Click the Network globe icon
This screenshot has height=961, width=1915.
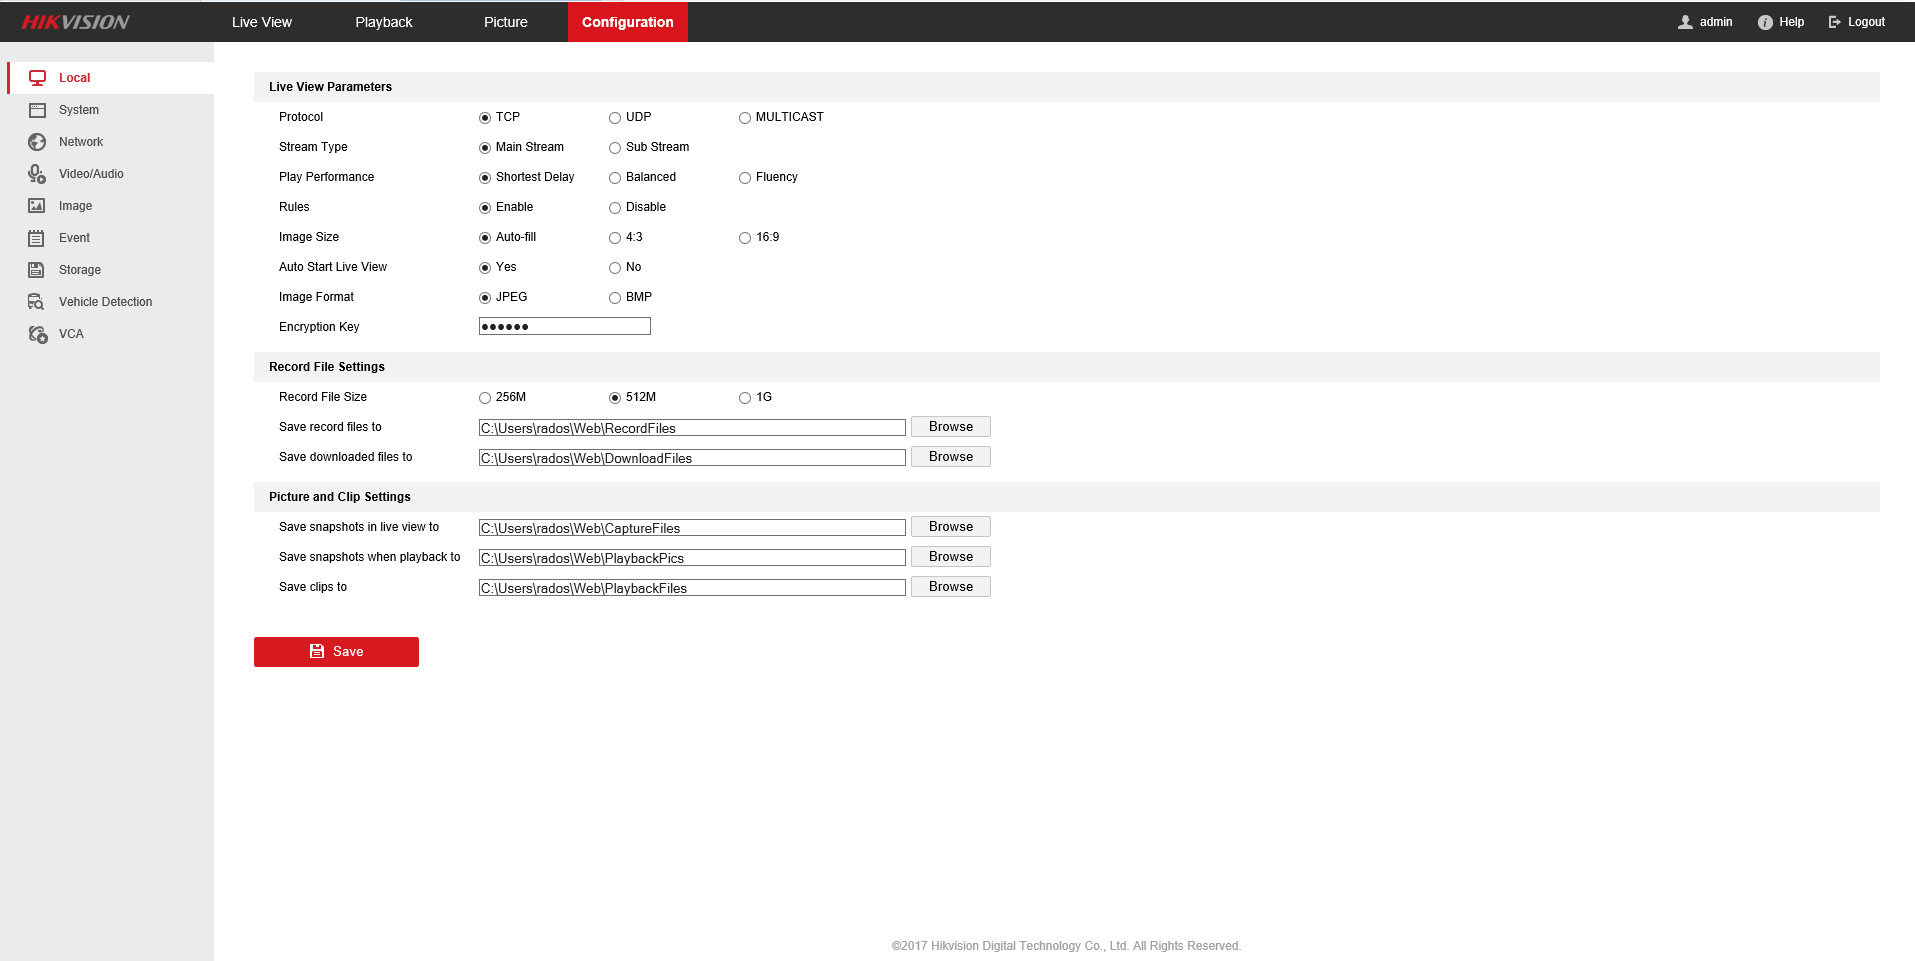point(37,142)
